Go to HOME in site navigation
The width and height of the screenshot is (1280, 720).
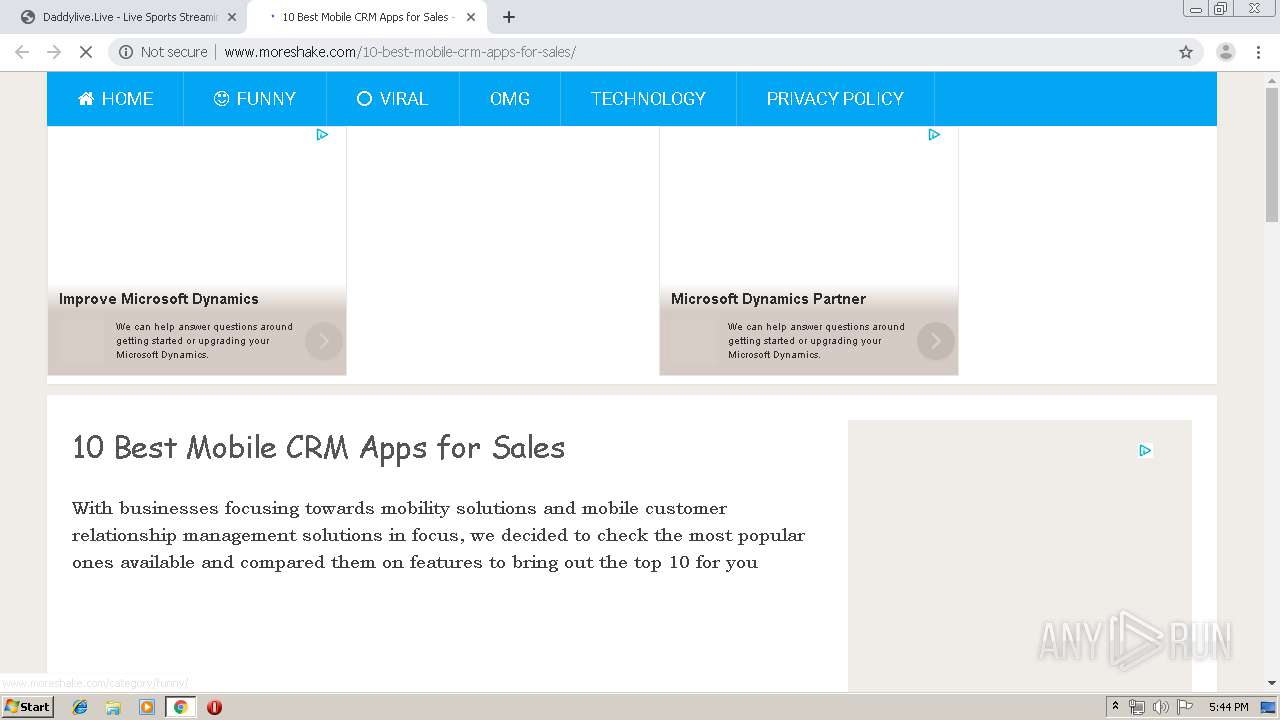pos(116,99)
